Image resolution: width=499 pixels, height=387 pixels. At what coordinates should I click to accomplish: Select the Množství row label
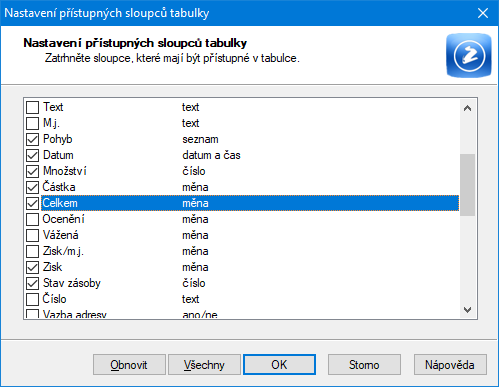tap(65, 171)
